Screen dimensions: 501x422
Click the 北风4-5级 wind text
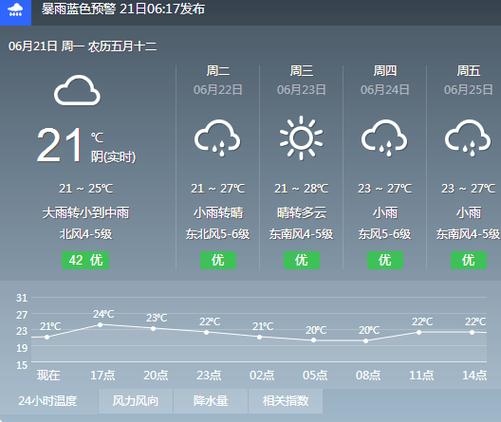click(x=86, y=234)
